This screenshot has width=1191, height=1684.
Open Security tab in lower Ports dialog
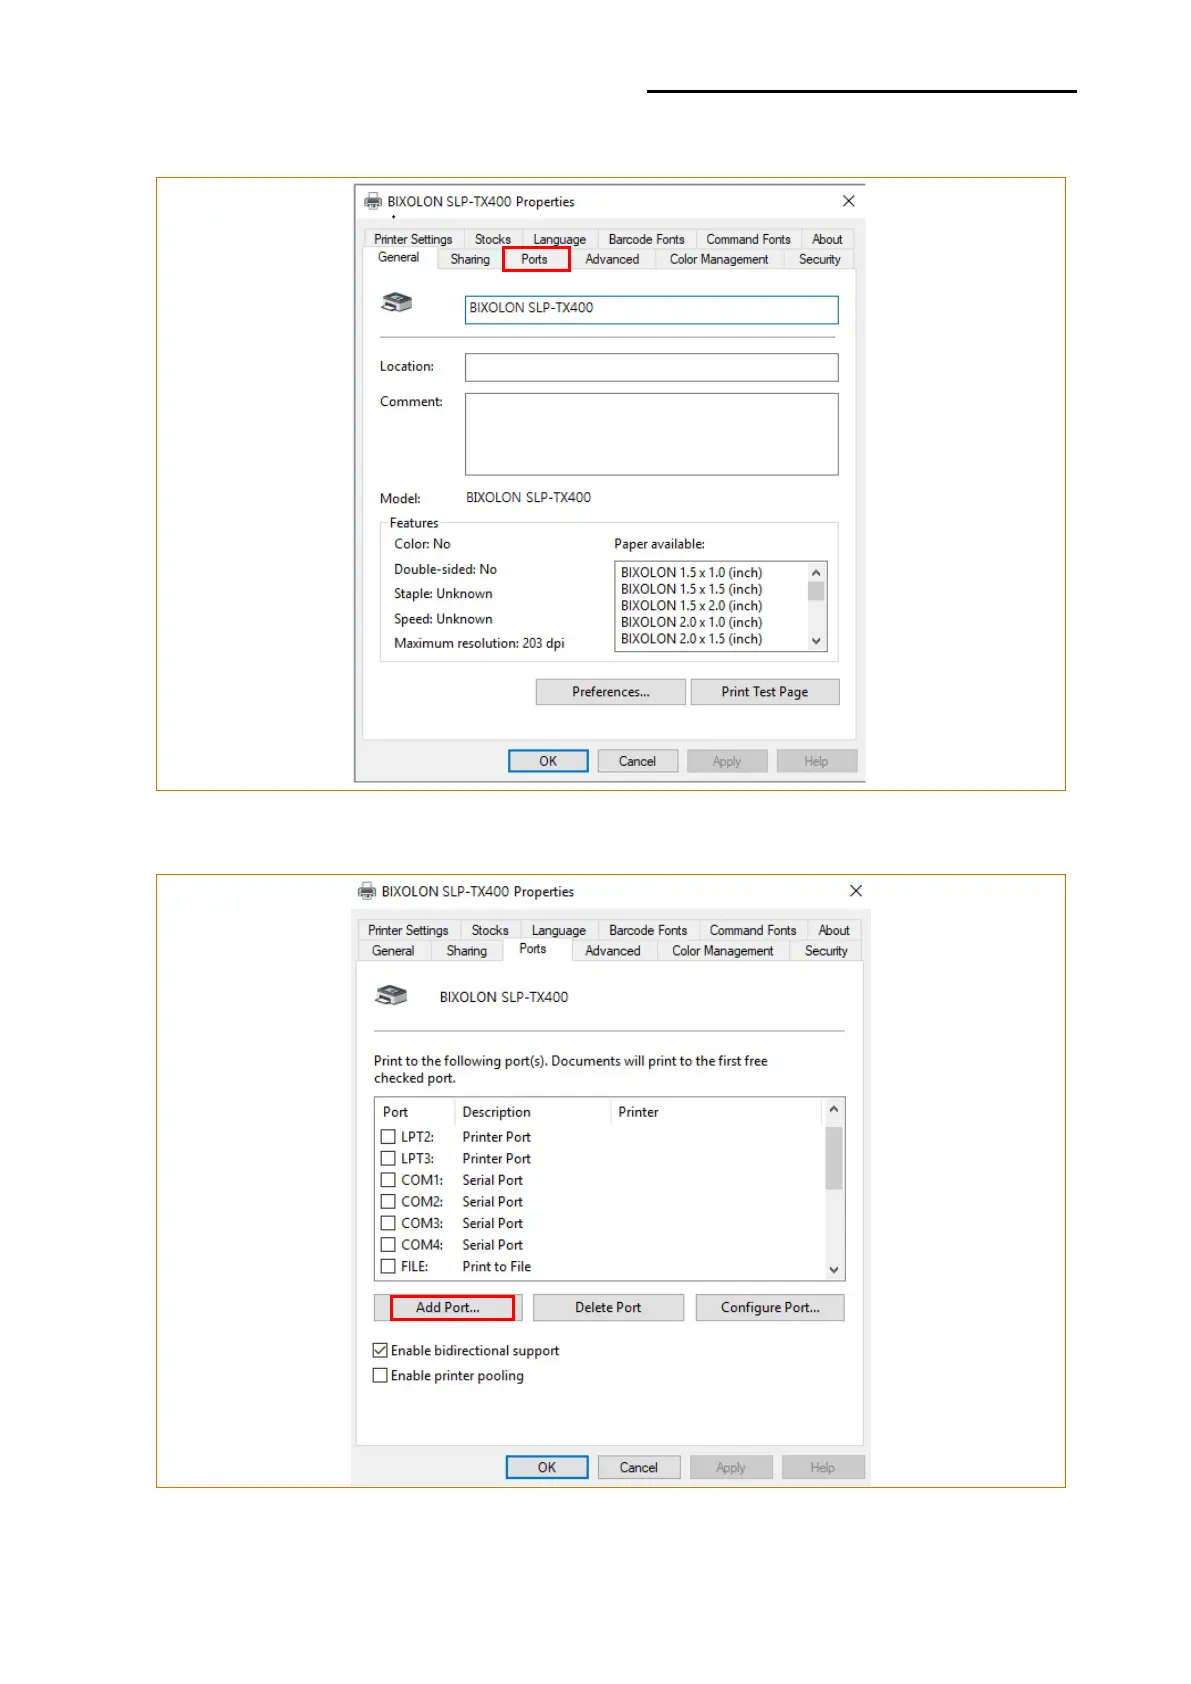tap(826, 951)
